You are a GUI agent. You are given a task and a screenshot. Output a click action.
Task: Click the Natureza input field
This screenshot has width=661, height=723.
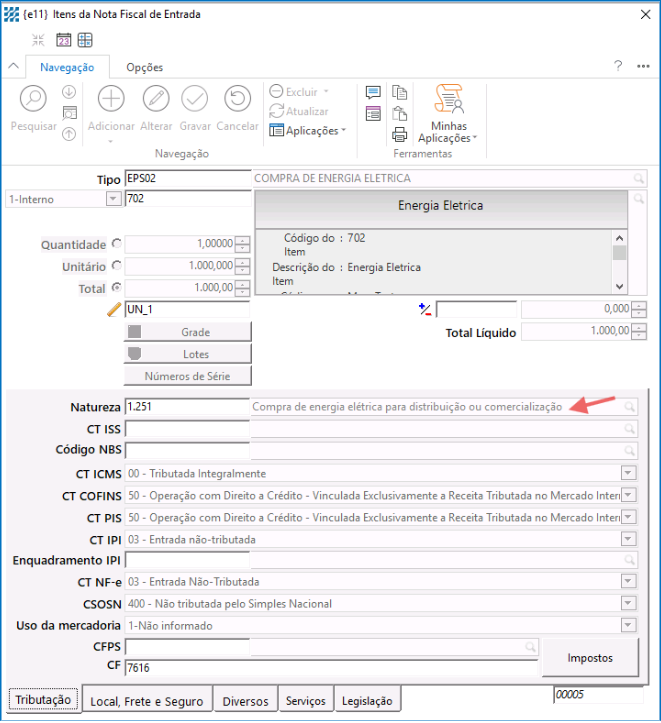[186, 407]
